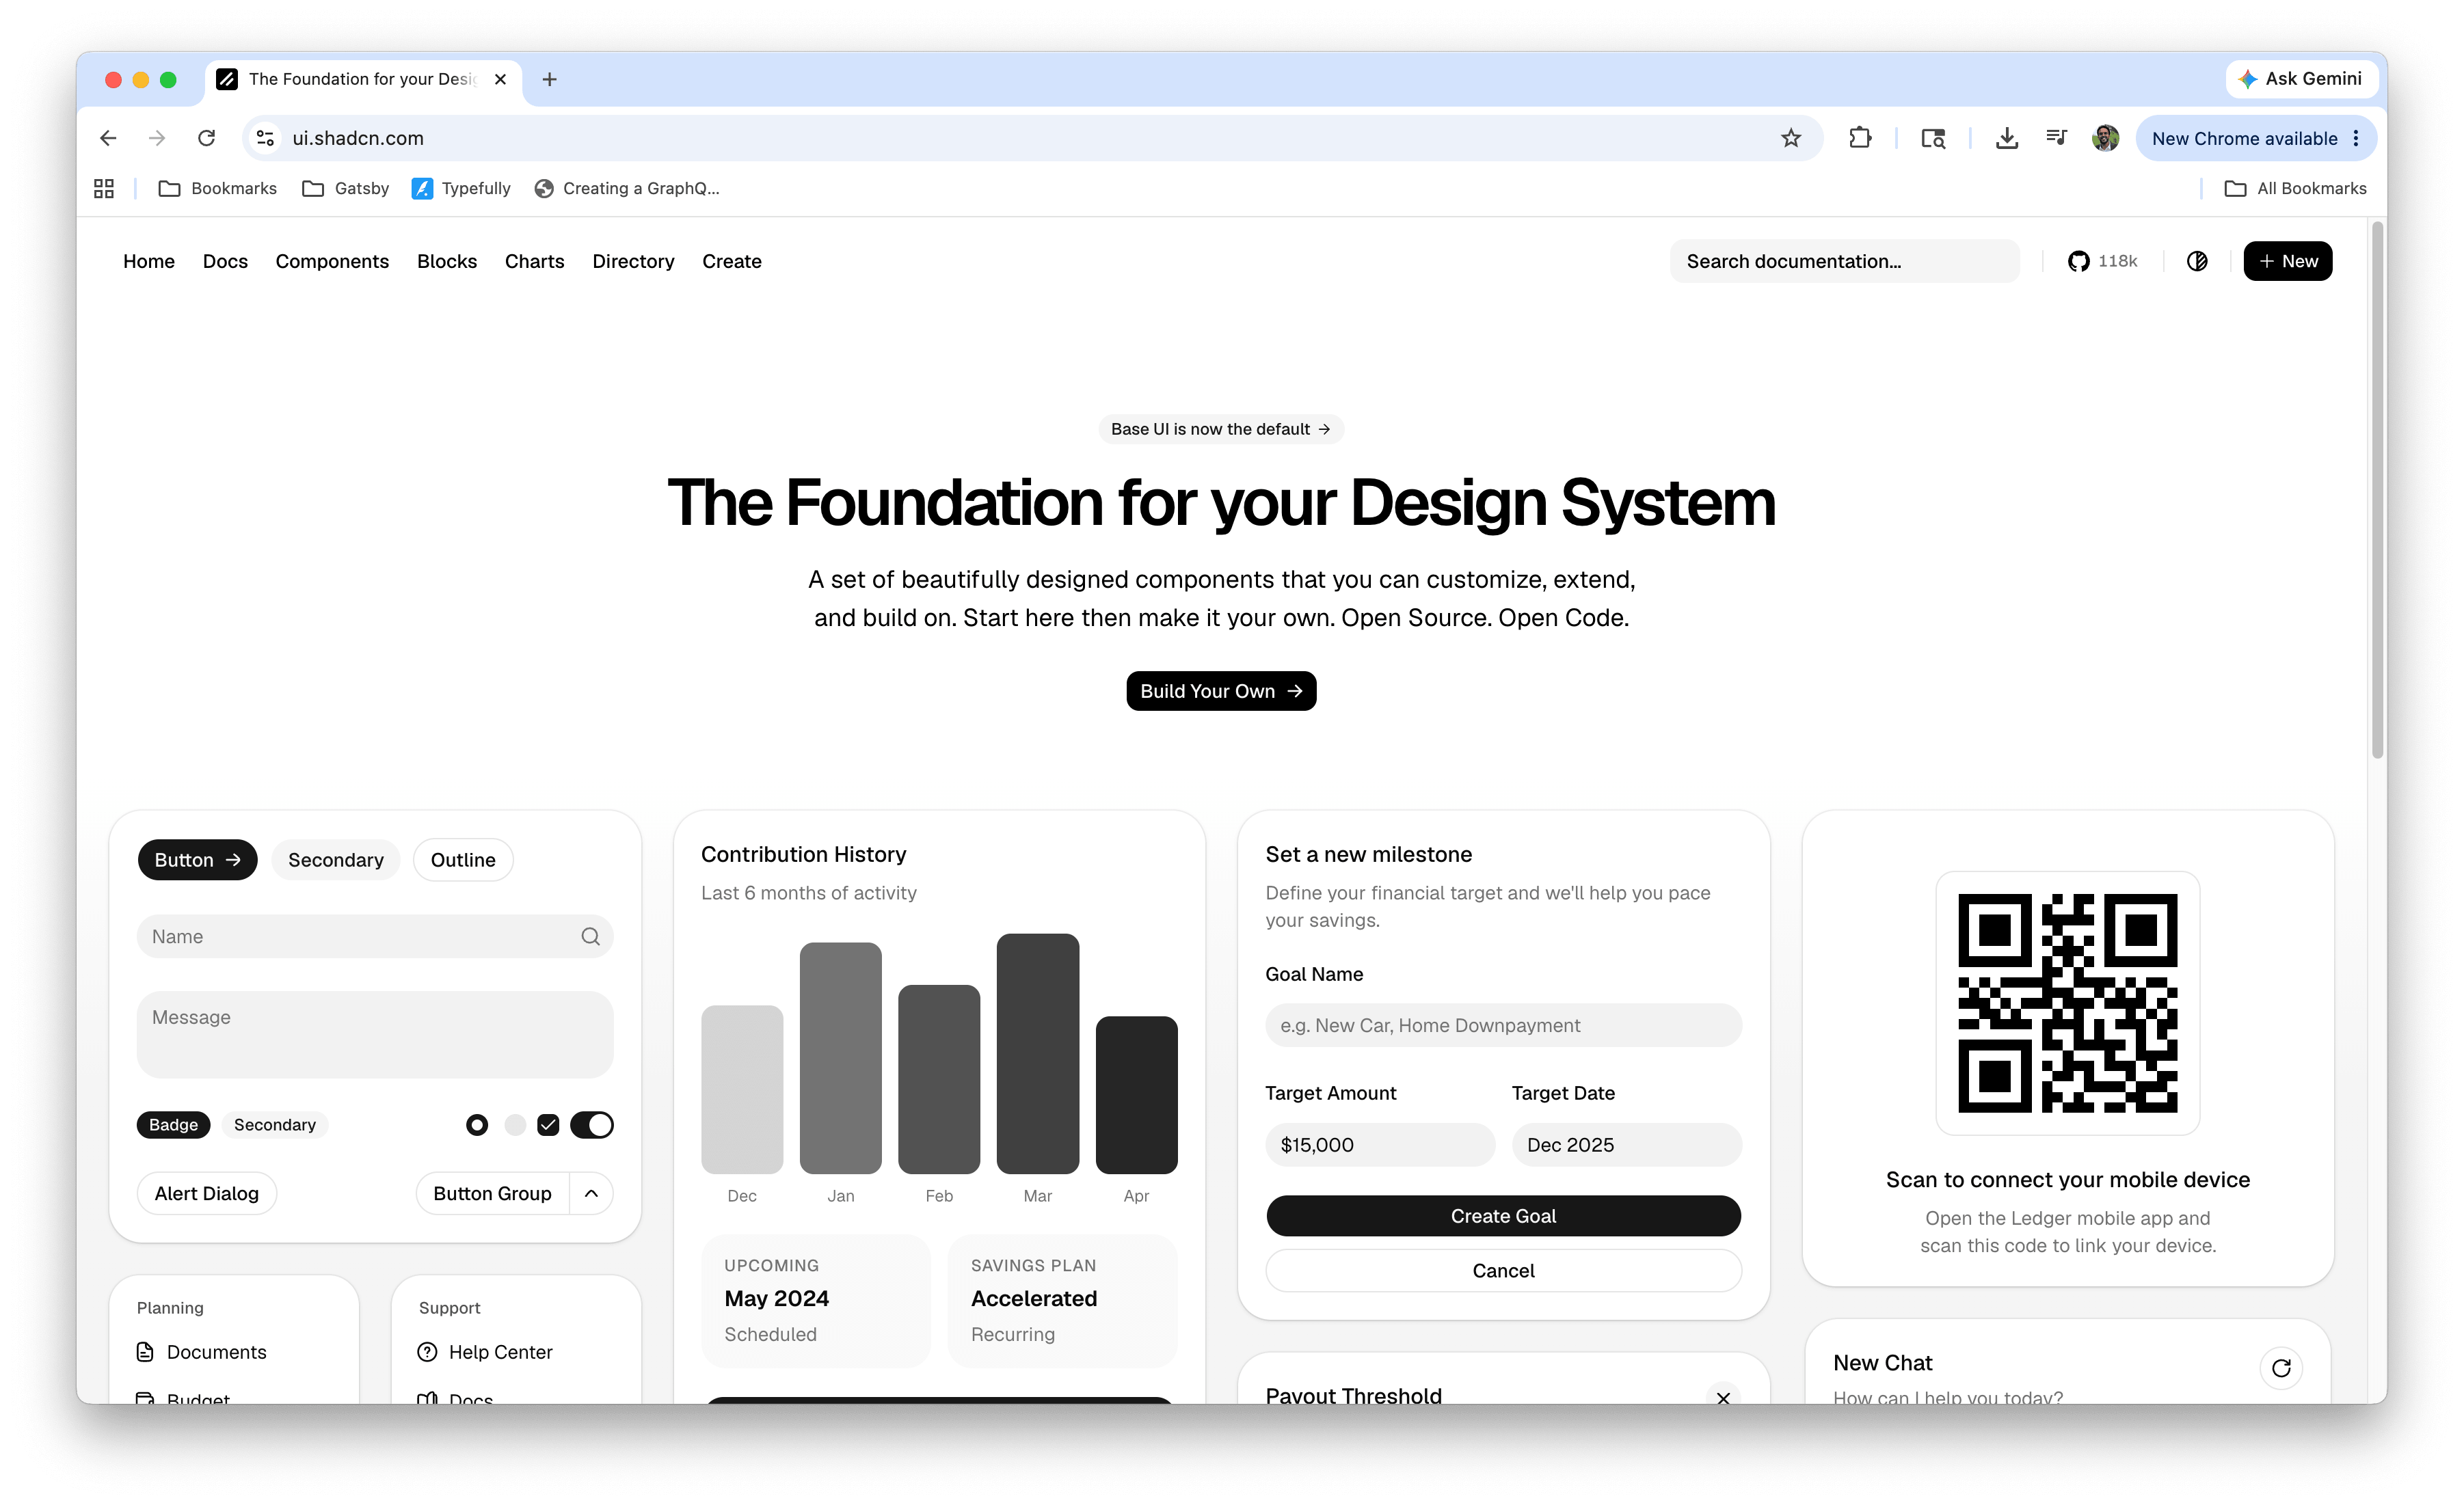Open the Downloads icon in the toolbar
The width and height of the screenshot is (2464, 1505).
[2006, 138]
